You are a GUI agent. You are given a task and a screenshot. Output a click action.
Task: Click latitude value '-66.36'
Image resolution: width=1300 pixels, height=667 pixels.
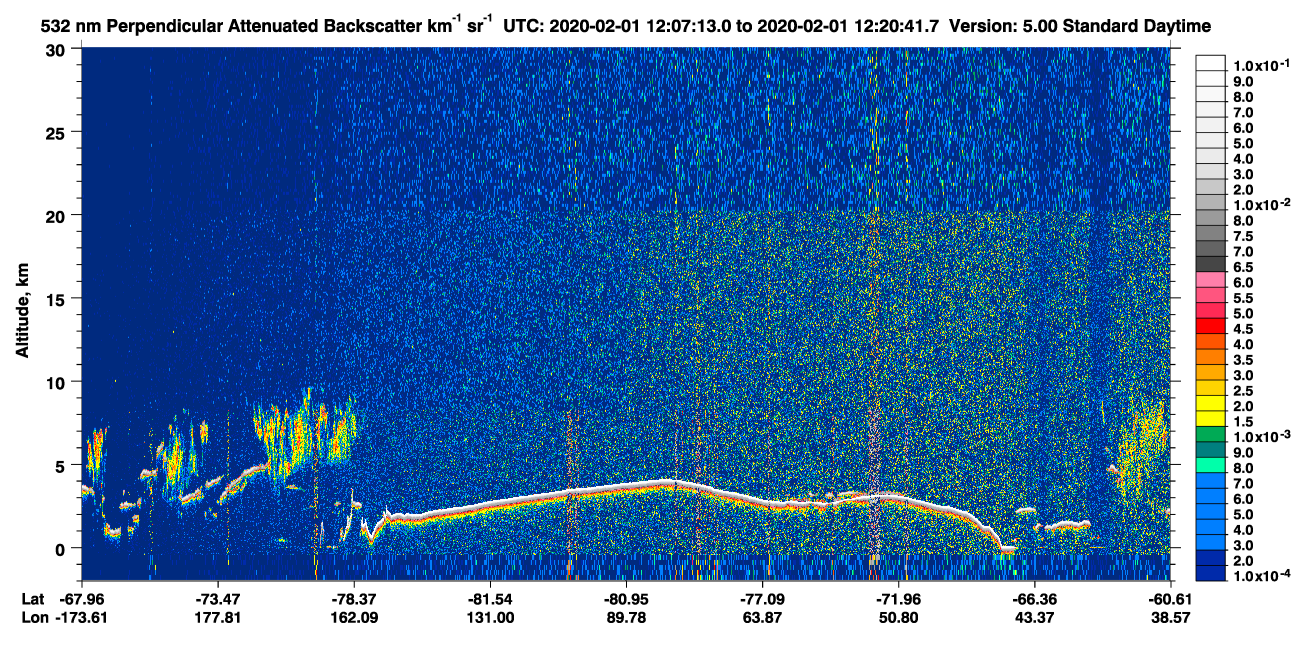(x=1034, y=599)
